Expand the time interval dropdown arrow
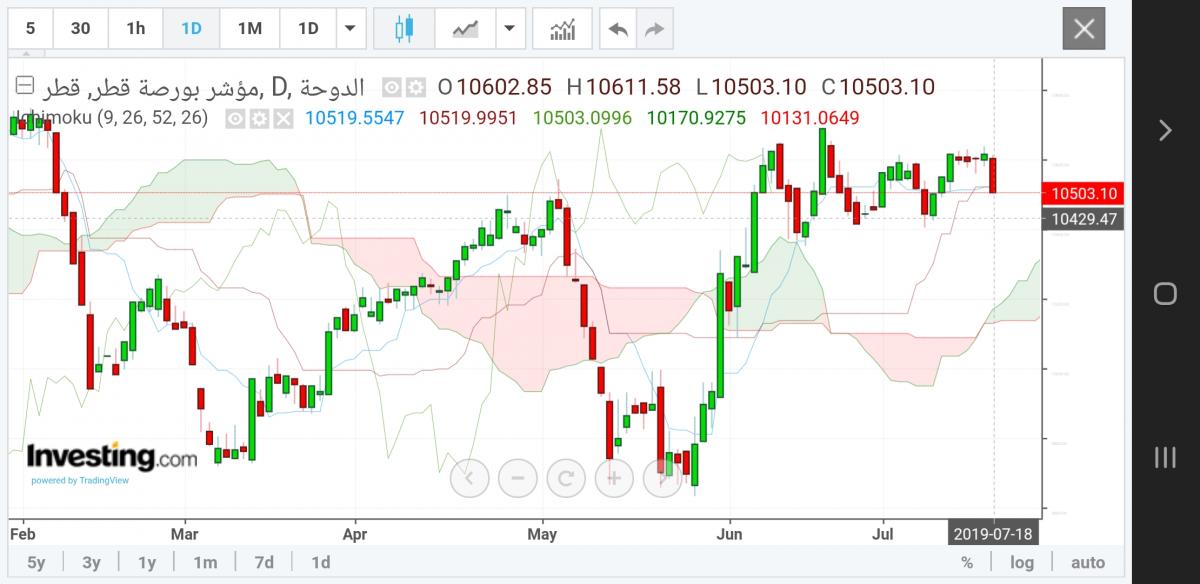The width and height of the screenshot is (1200, 584). pos(351,28)
